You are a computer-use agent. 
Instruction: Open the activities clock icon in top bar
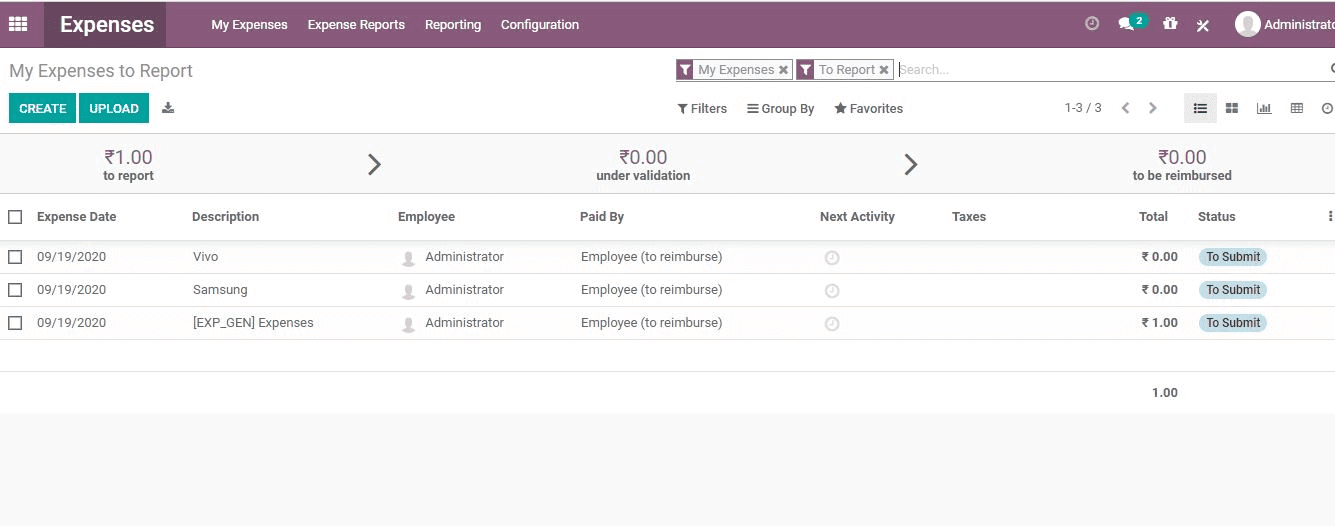pyautogui.click(x=1092, y=24)
